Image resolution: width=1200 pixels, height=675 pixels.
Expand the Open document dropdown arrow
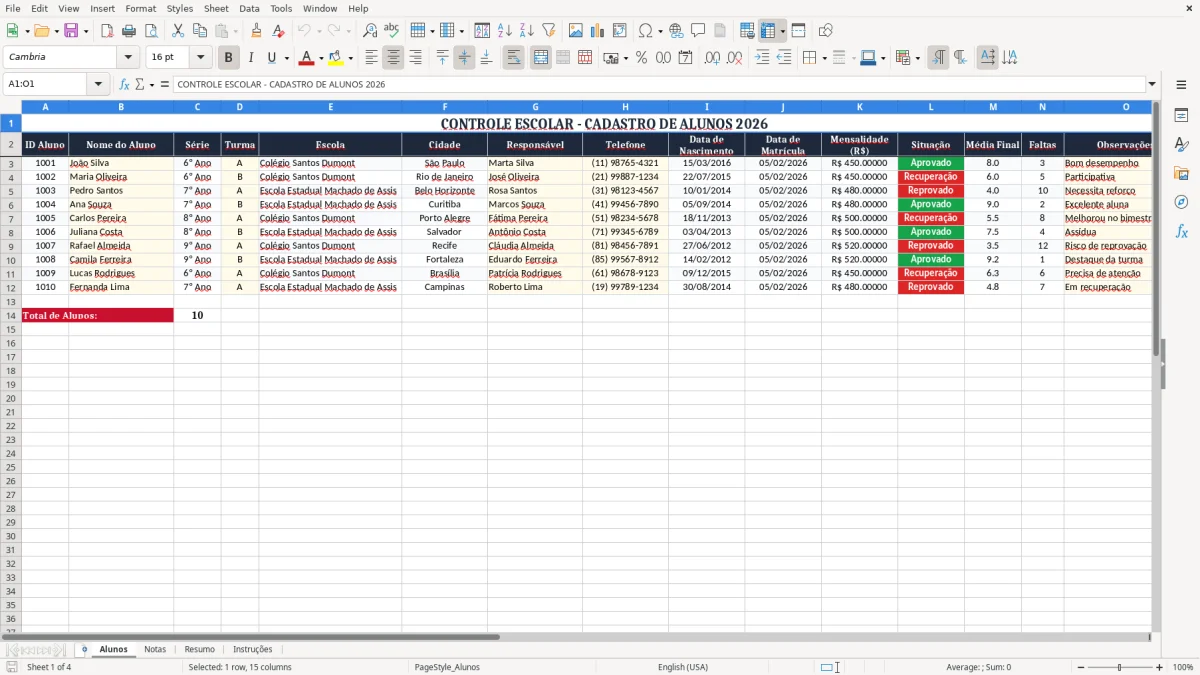[x=57, y=31]
